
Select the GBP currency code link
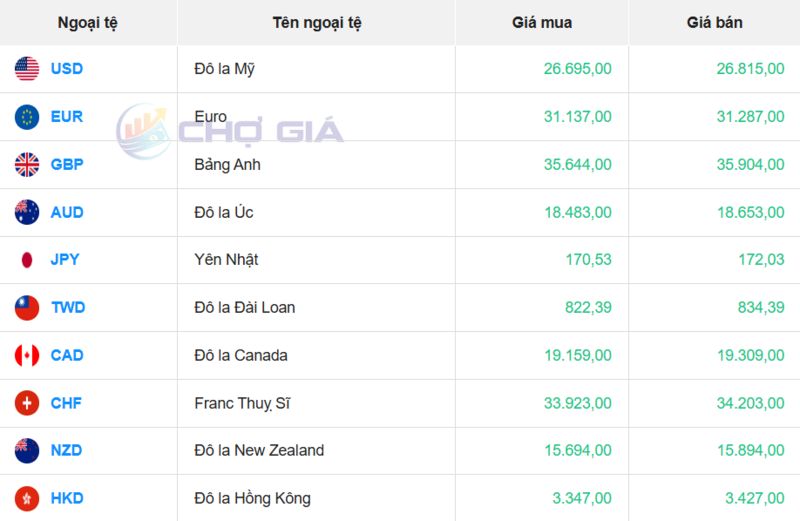(67, 164)
